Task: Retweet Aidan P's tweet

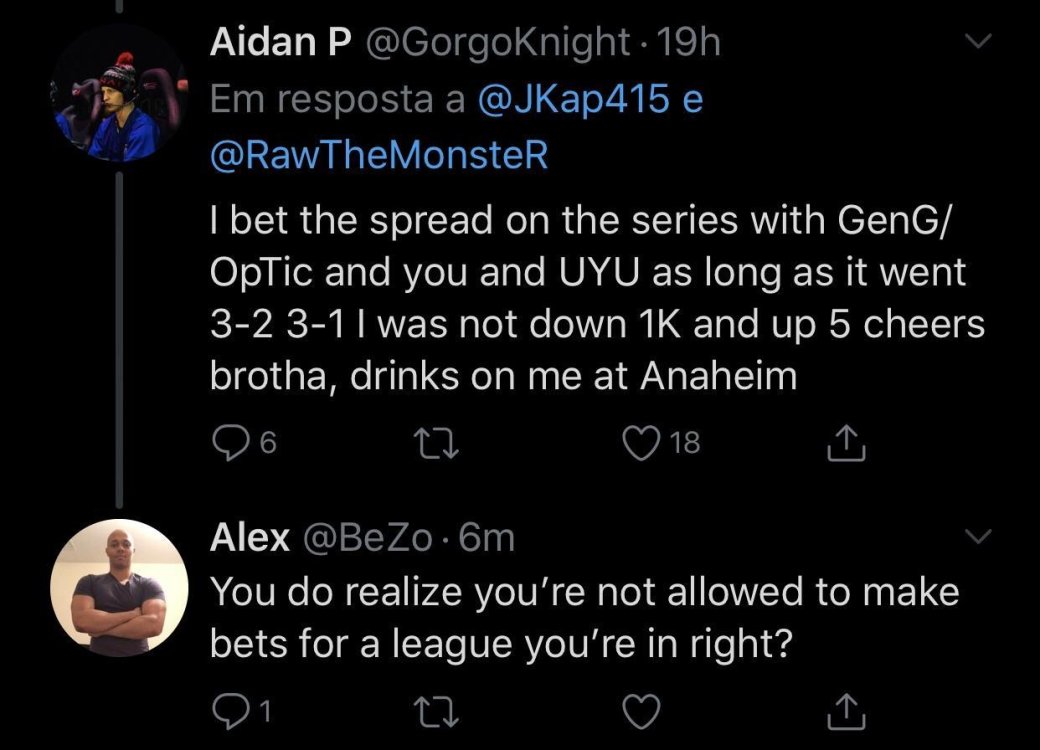Action: [438, 442]
